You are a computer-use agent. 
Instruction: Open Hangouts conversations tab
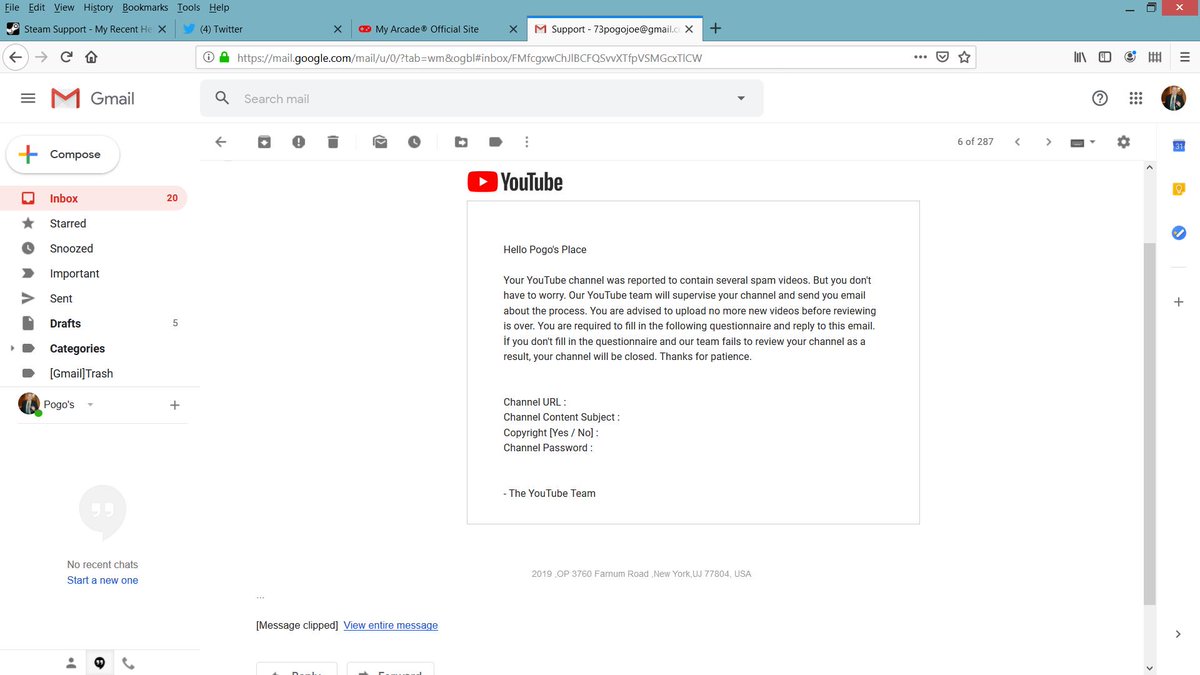pyautogui.click(x=99, y=662)
